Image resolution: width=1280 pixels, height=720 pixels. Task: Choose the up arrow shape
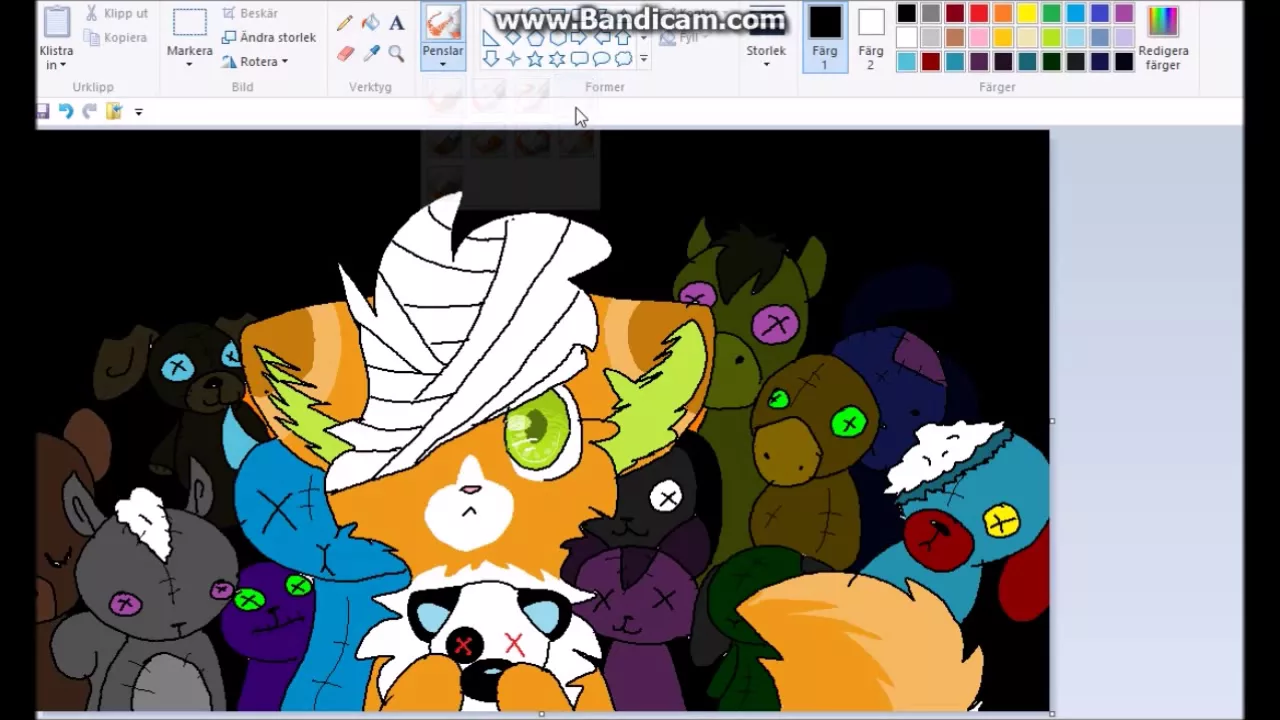(x=622, y=38)
